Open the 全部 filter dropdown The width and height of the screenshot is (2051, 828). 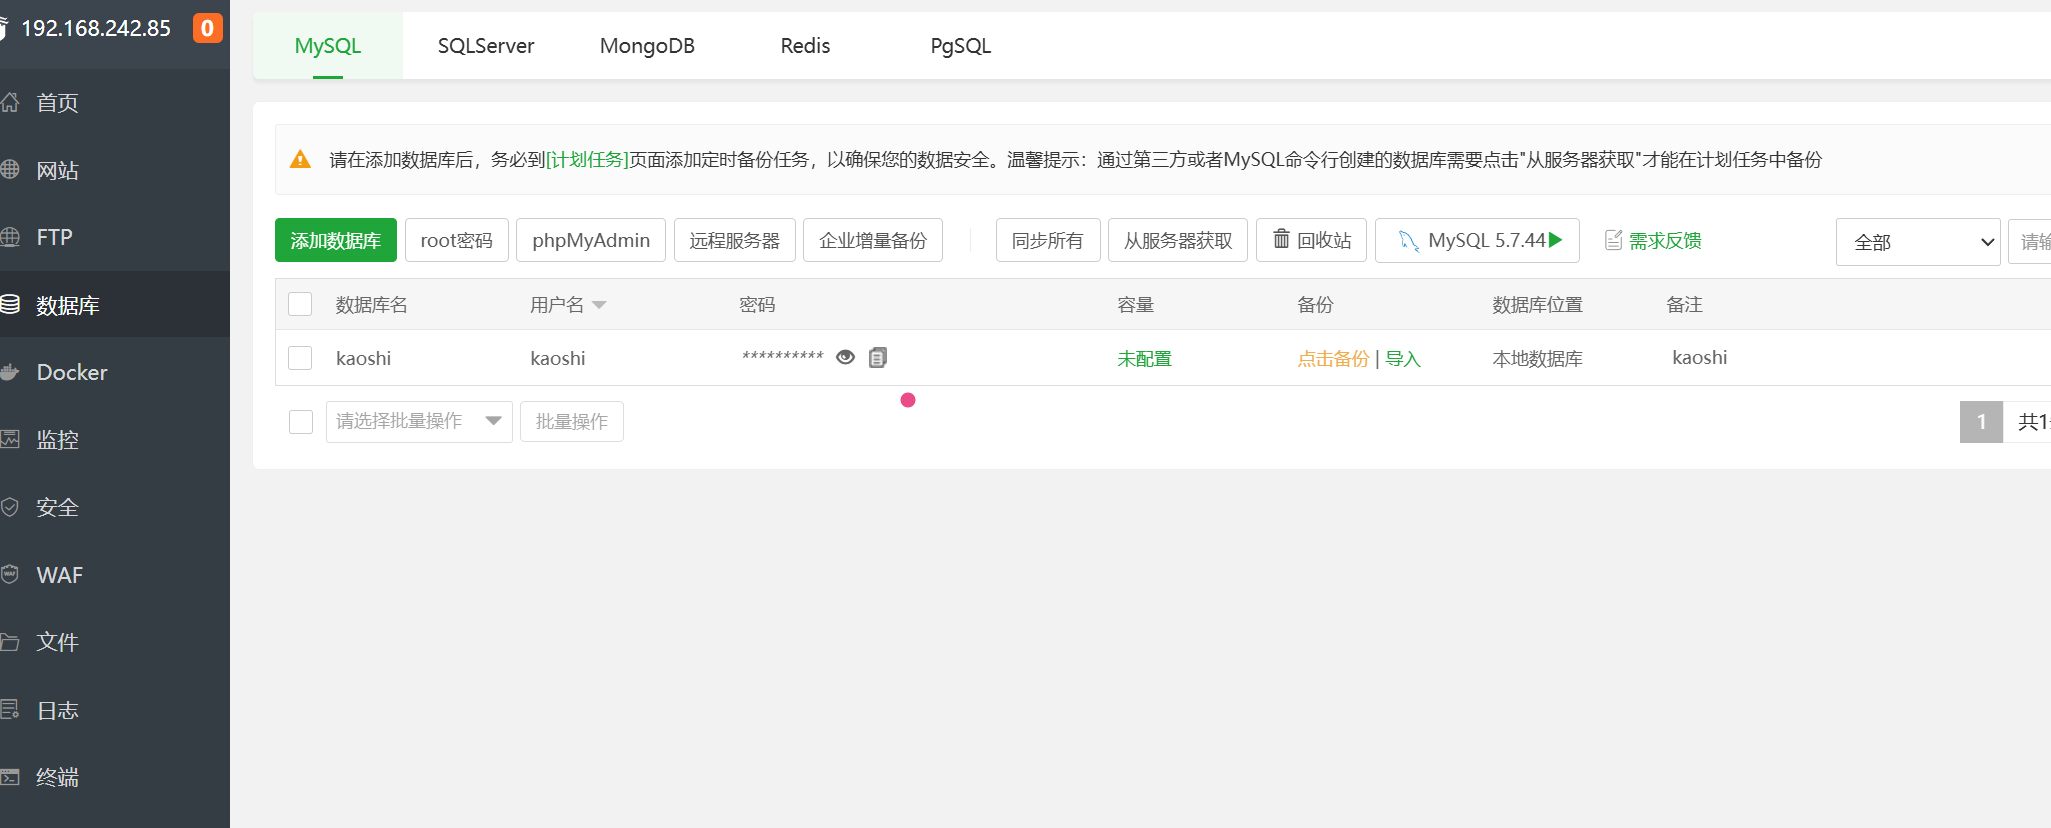pyautogui.click(x=1917, y=242)
